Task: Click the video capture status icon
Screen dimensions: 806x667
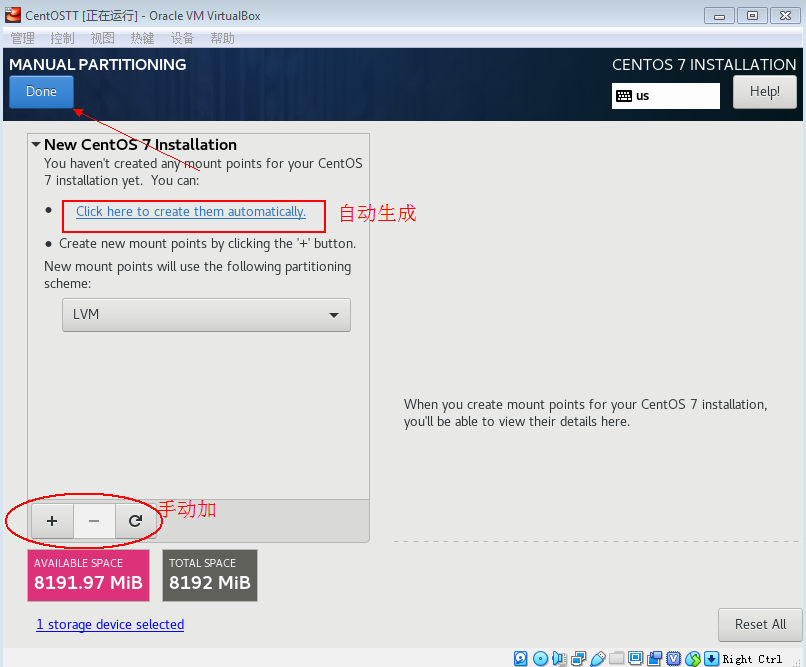Action: (x=655, y=658)
